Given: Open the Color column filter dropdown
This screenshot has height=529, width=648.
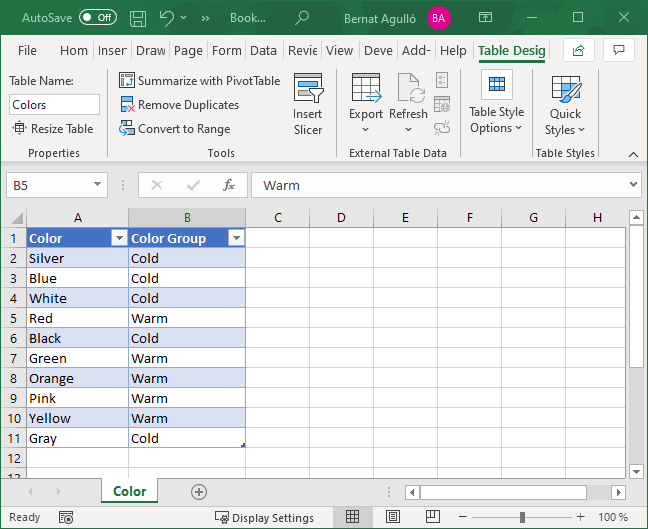Looking at the screenshot, I should coord(118,238).
